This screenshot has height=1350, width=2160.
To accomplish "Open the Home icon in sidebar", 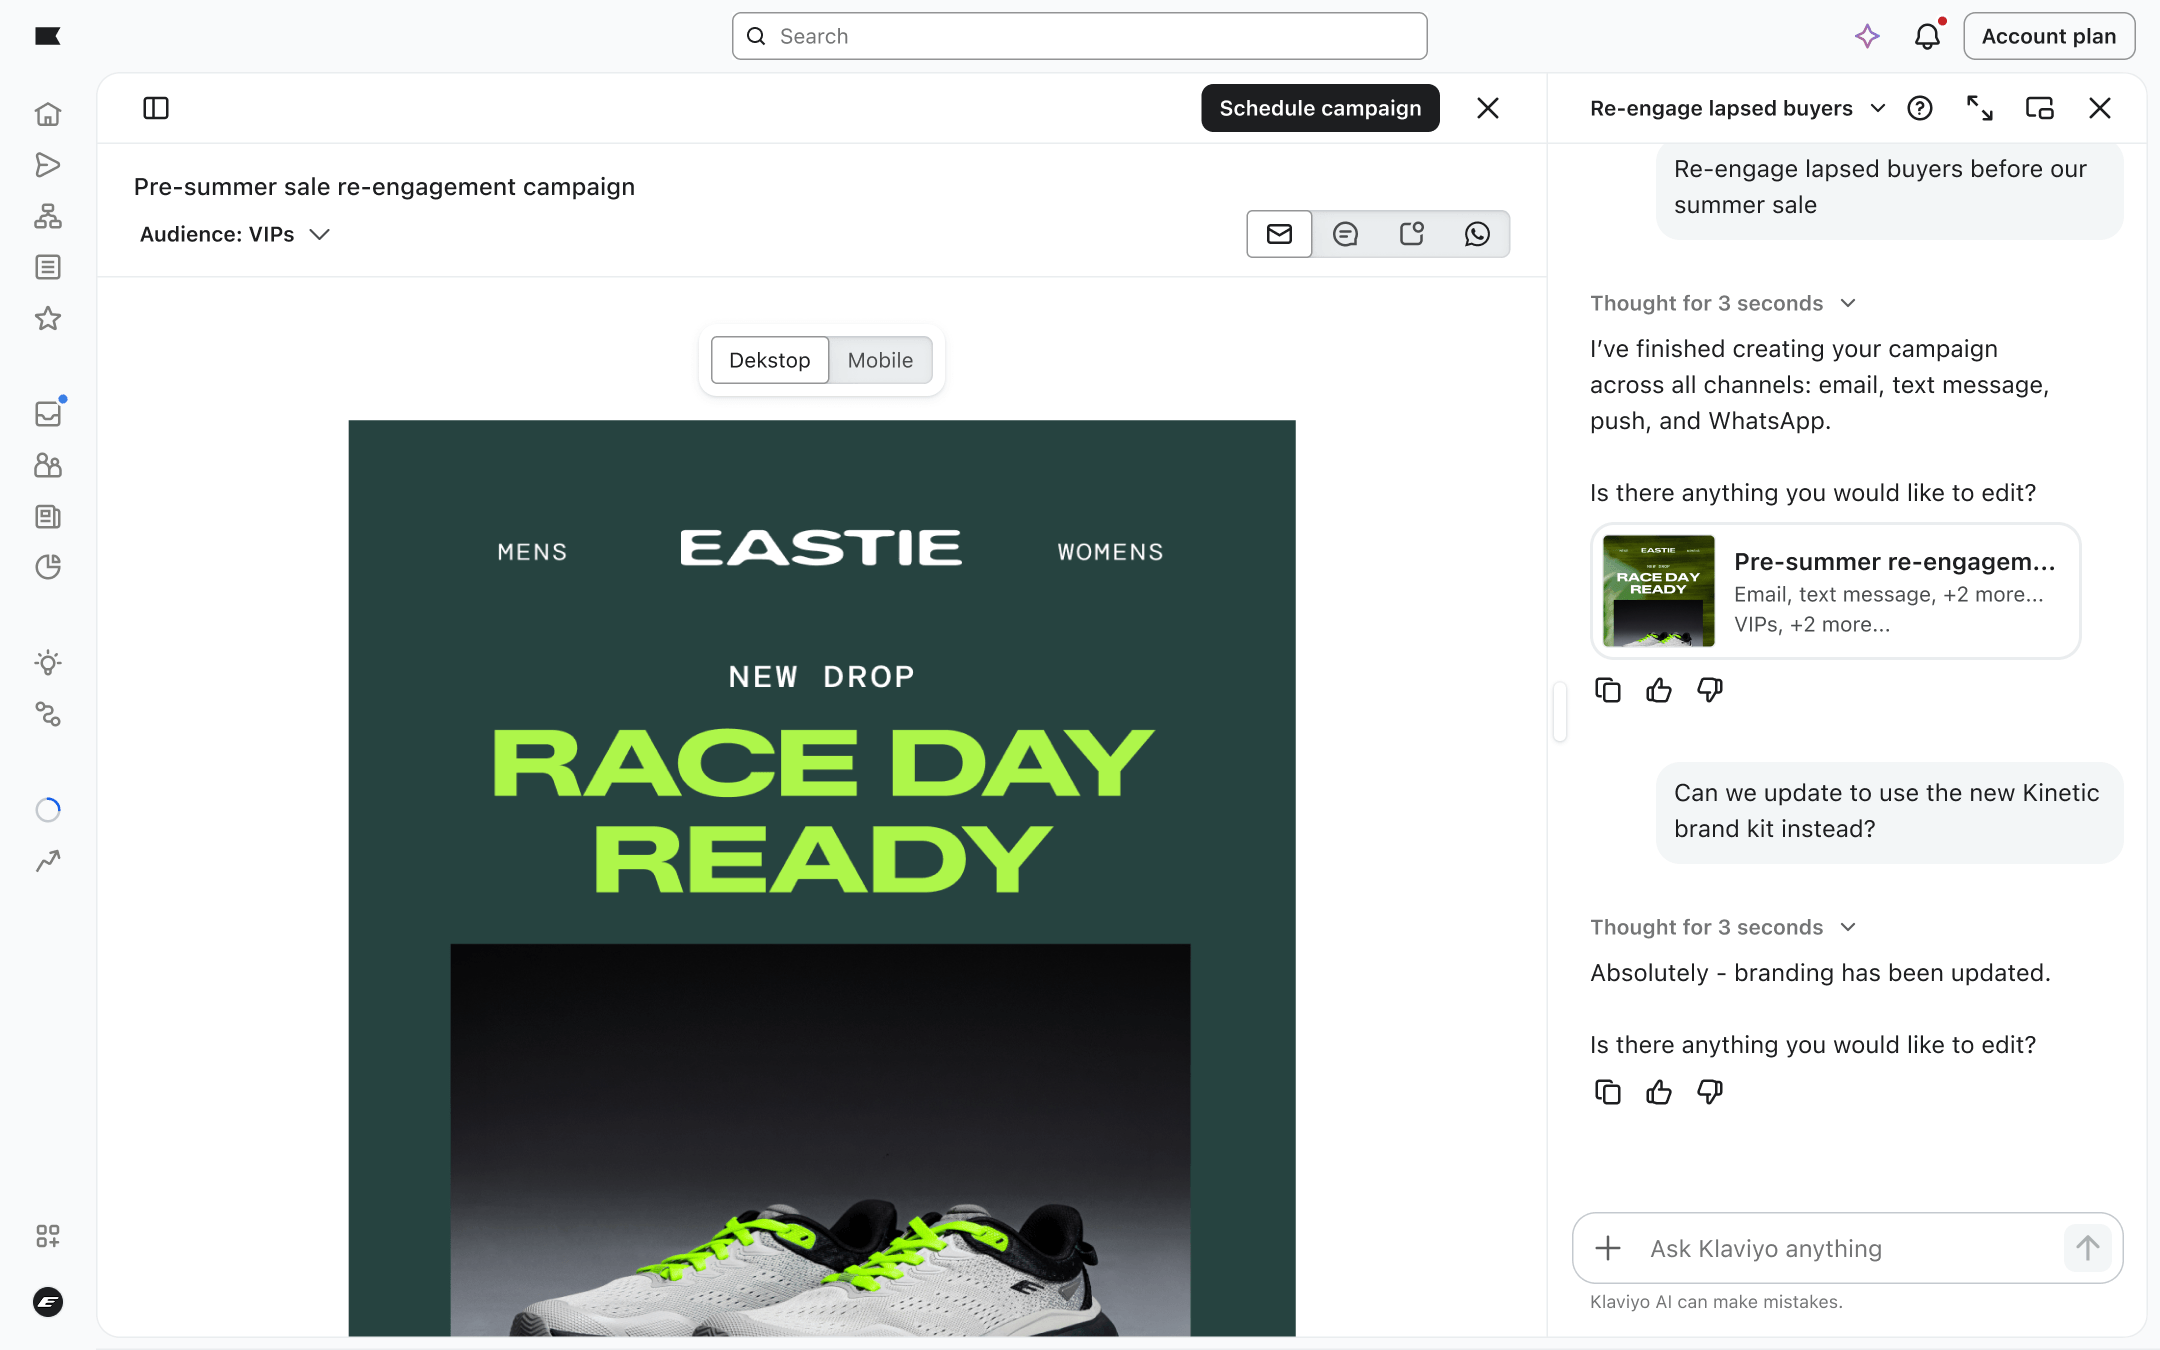I will click(48, 114).
